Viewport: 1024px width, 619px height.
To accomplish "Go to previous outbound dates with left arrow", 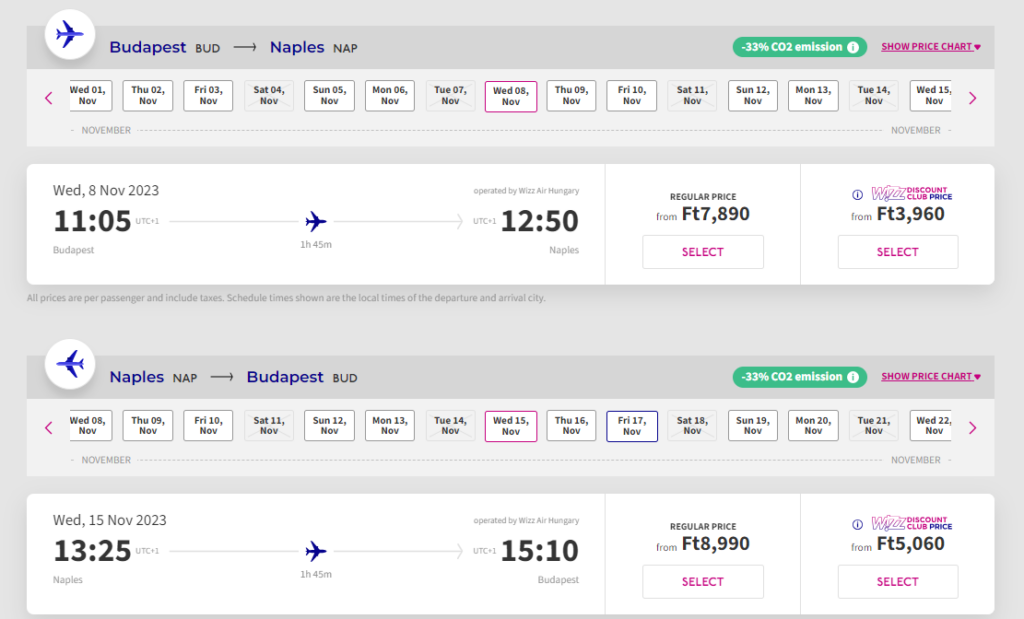I will (x=48, y=98).
